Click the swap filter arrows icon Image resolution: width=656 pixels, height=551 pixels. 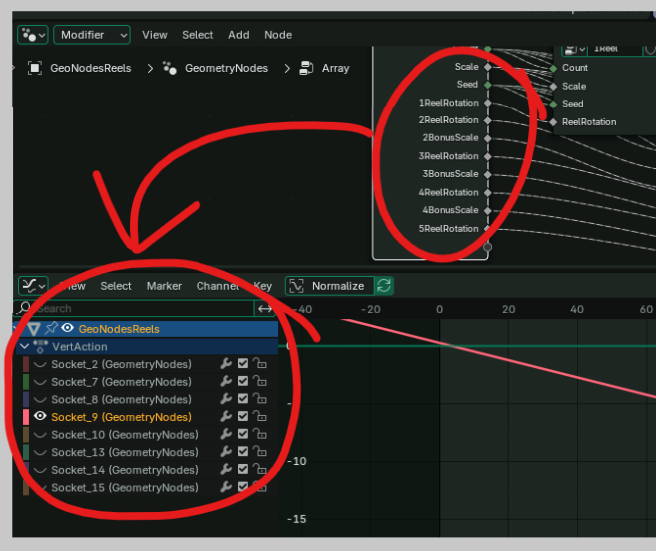pyautogui.click(x=265, y=309)
